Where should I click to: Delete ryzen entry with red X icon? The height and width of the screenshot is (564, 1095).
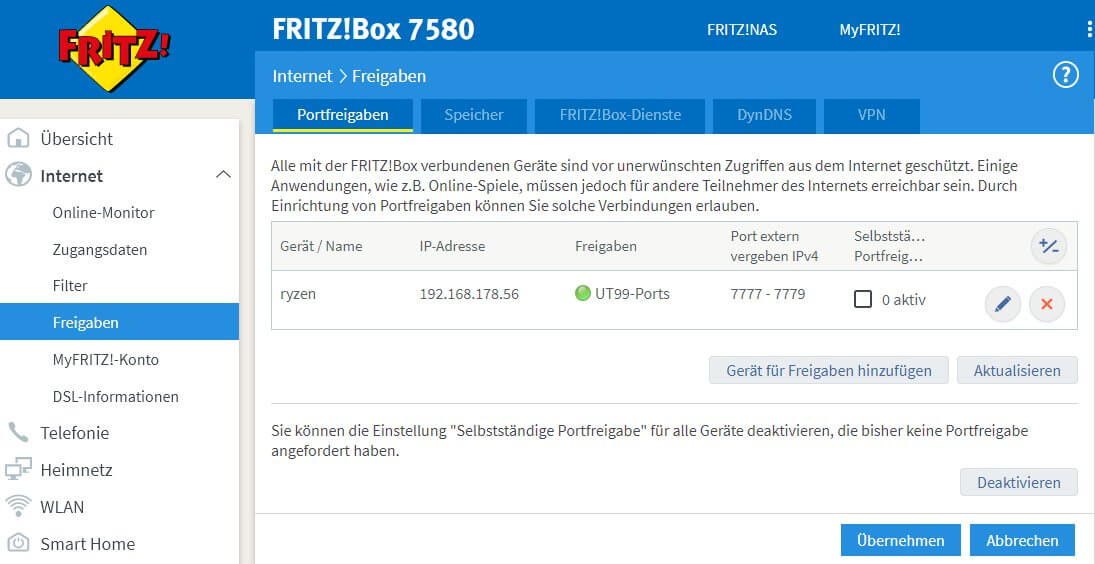[x=1047, y=304]
